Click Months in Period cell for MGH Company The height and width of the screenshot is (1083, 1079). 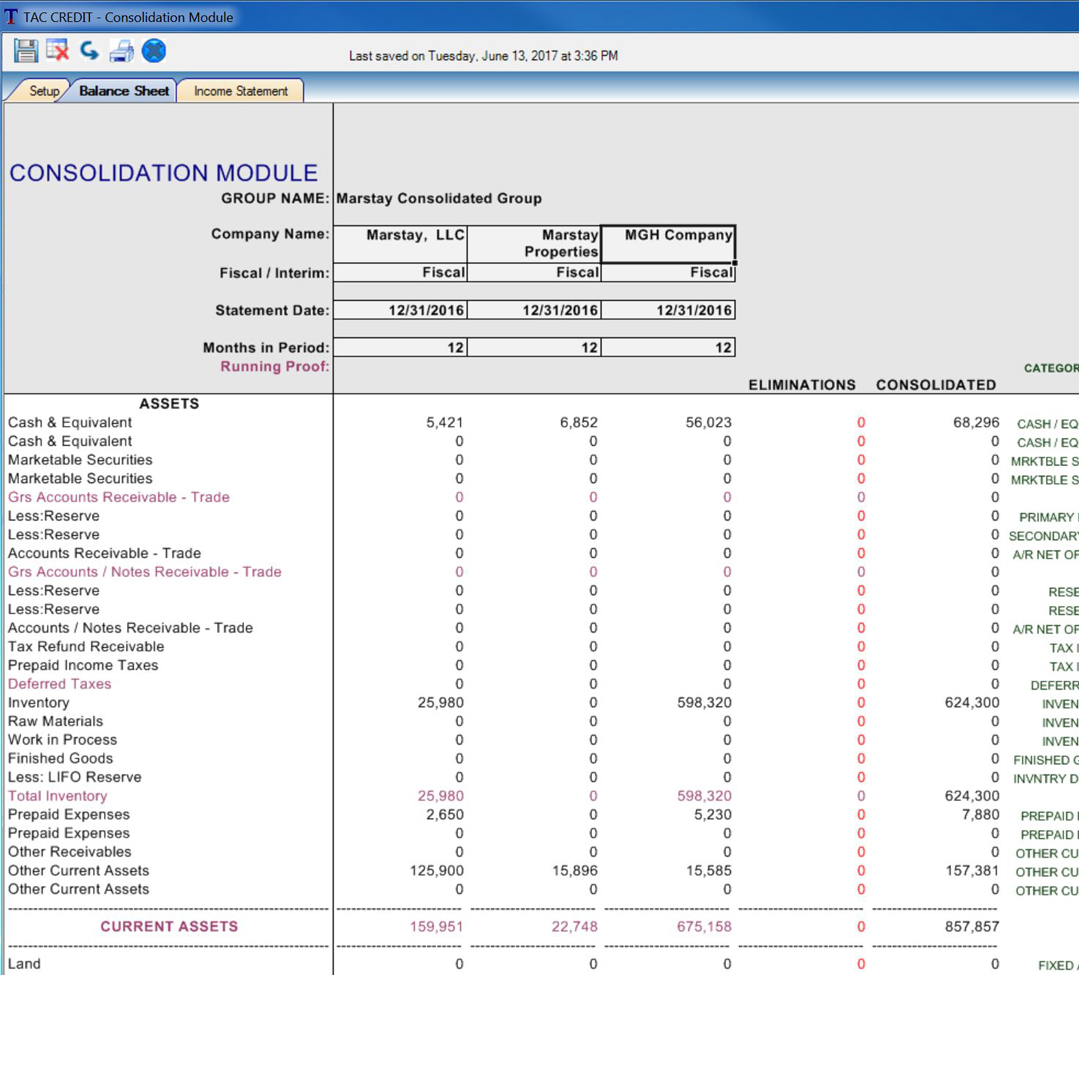(x=668, y=347)
